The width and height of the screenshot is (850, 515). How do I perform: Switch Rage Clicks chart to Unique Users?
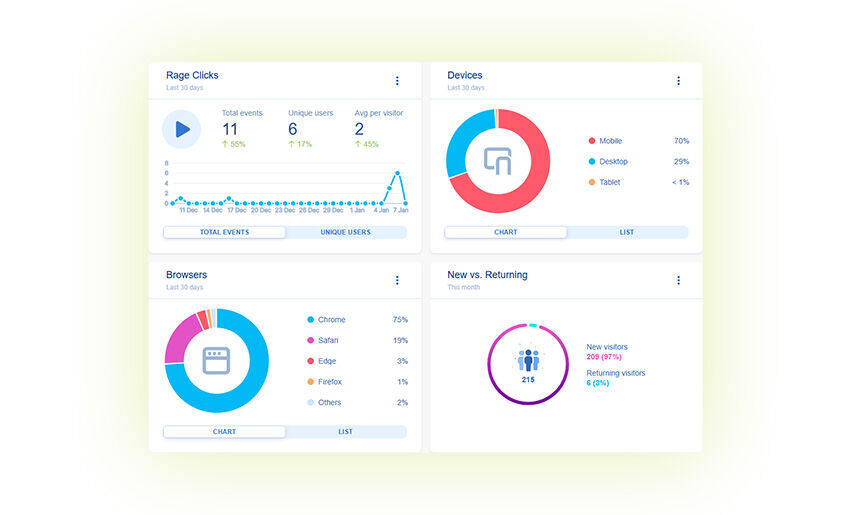346,232
